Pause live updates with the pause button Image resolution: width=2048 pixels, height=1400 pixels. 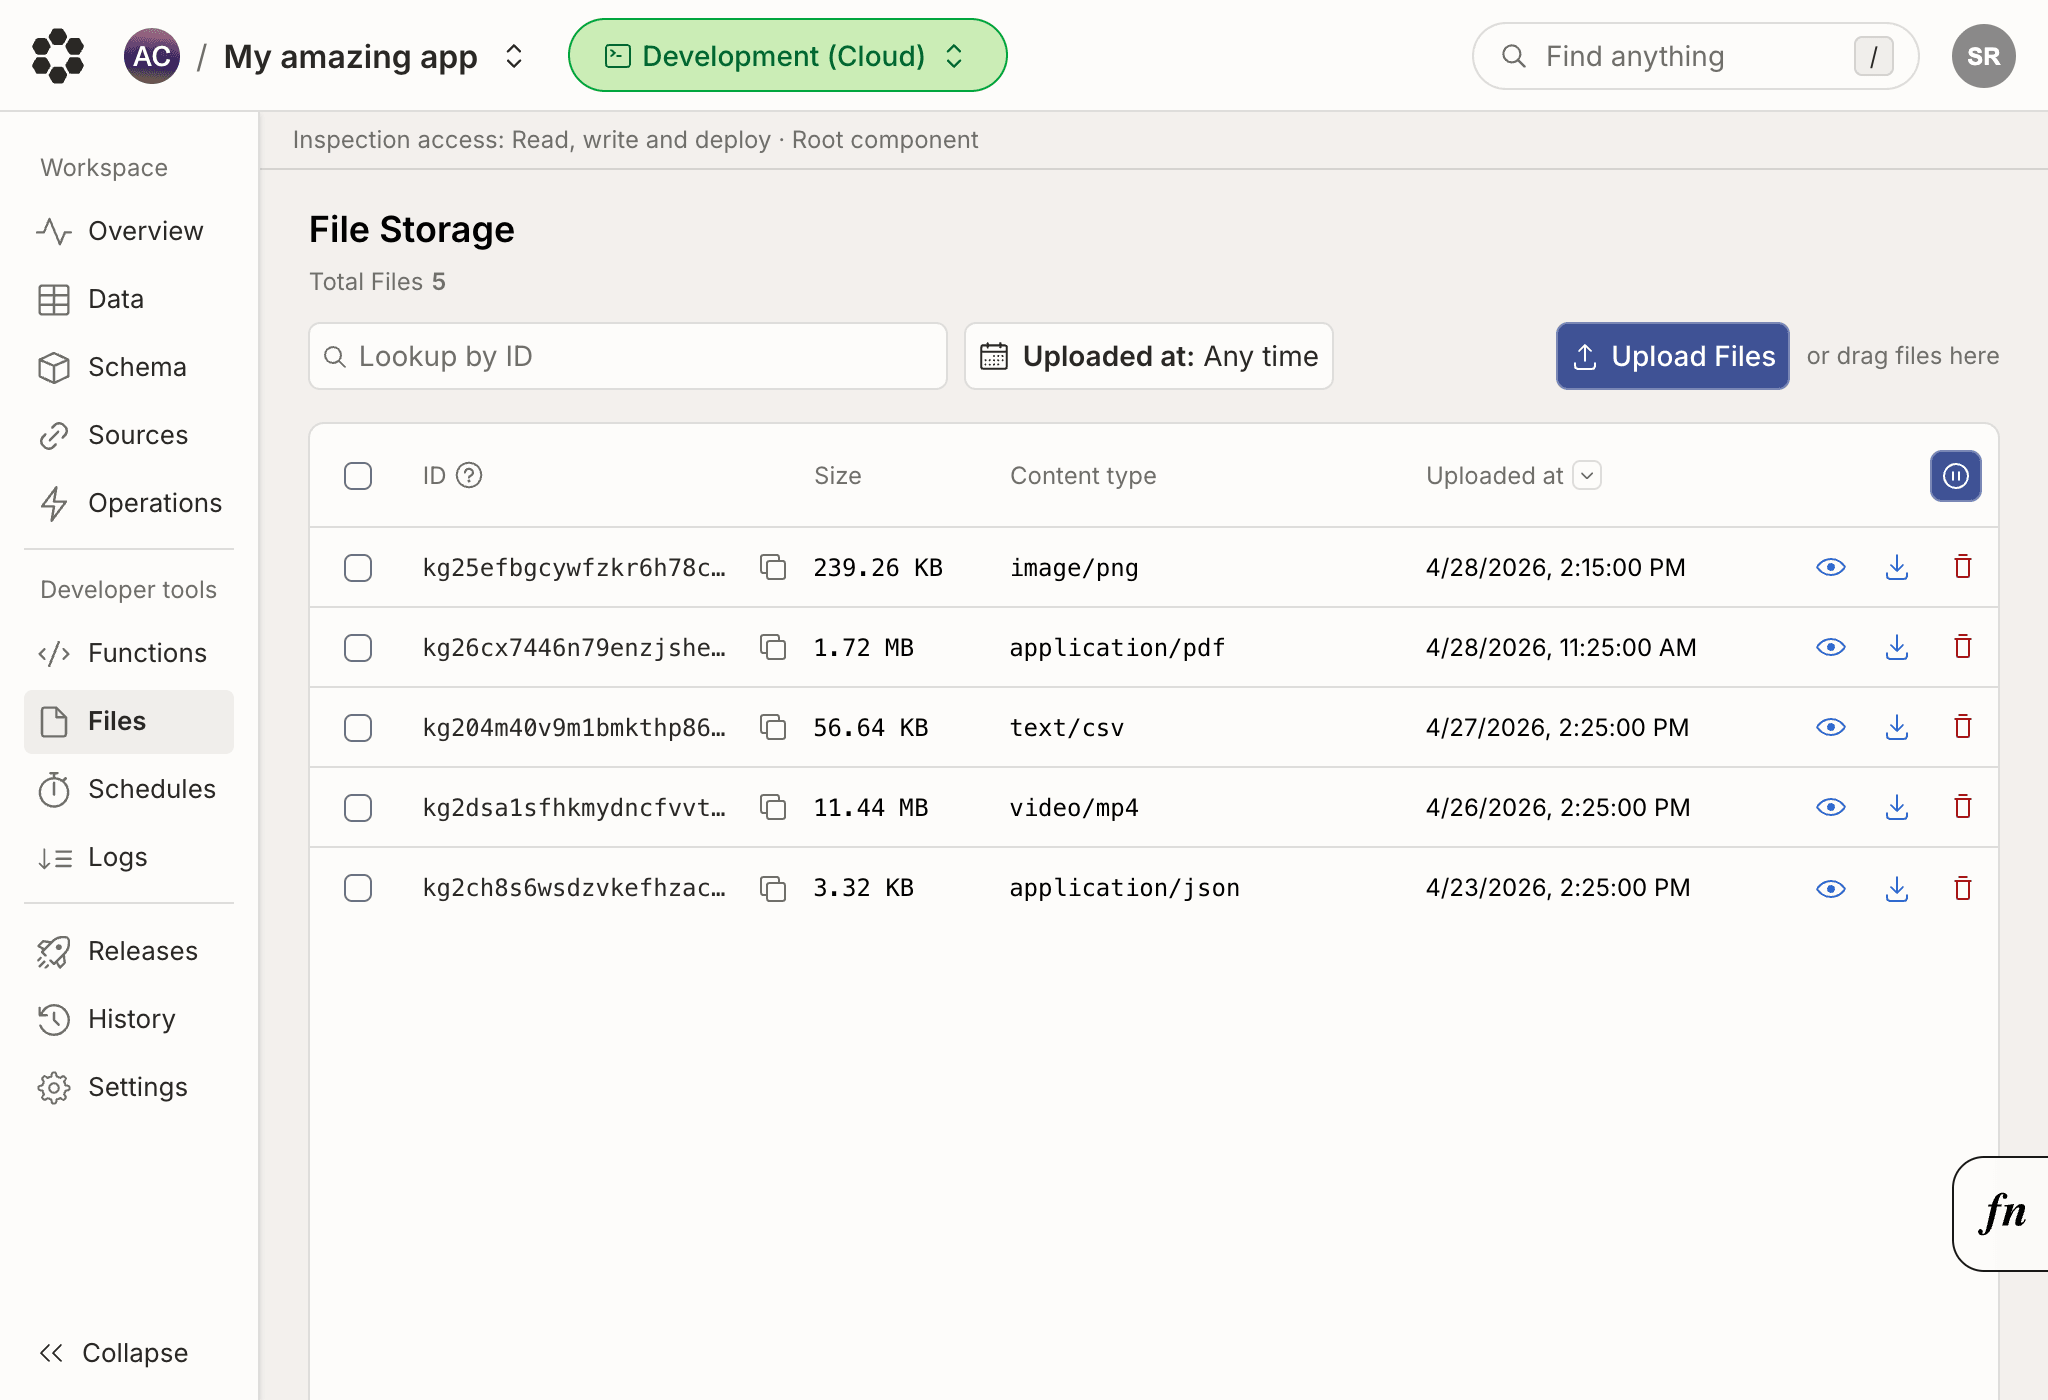1955,476
